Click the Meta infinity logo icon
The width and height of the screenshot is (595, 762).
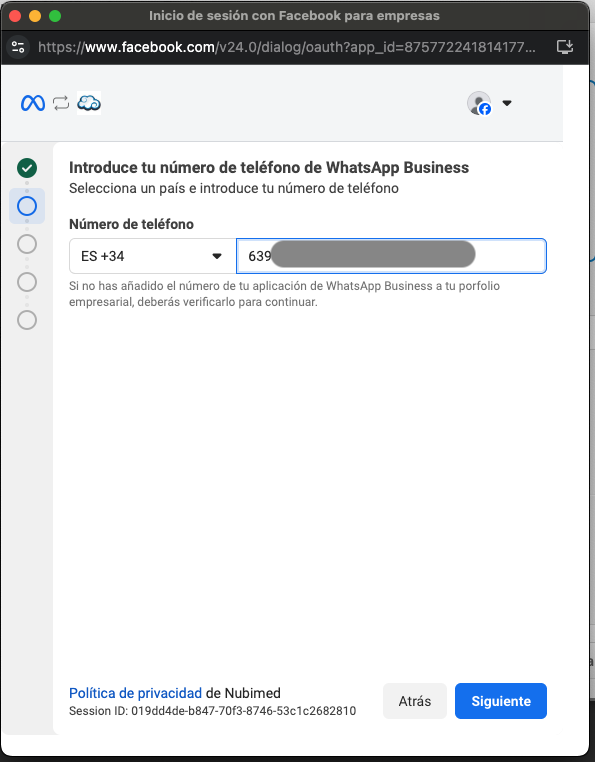tap(33, 103)
